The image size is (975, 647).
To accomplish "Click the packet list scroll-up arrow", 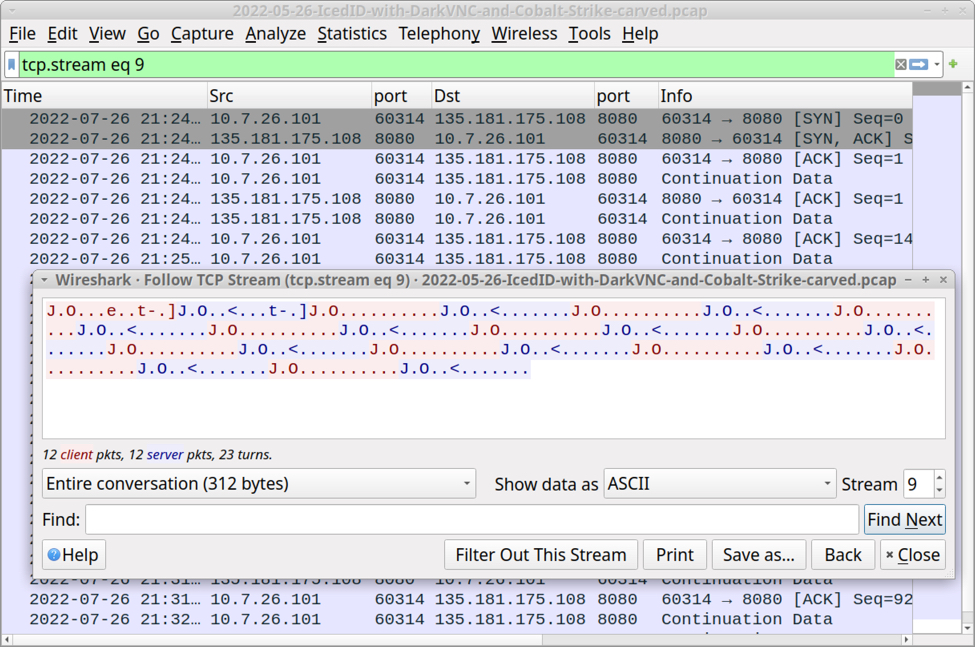I will [x=967, y=88].
